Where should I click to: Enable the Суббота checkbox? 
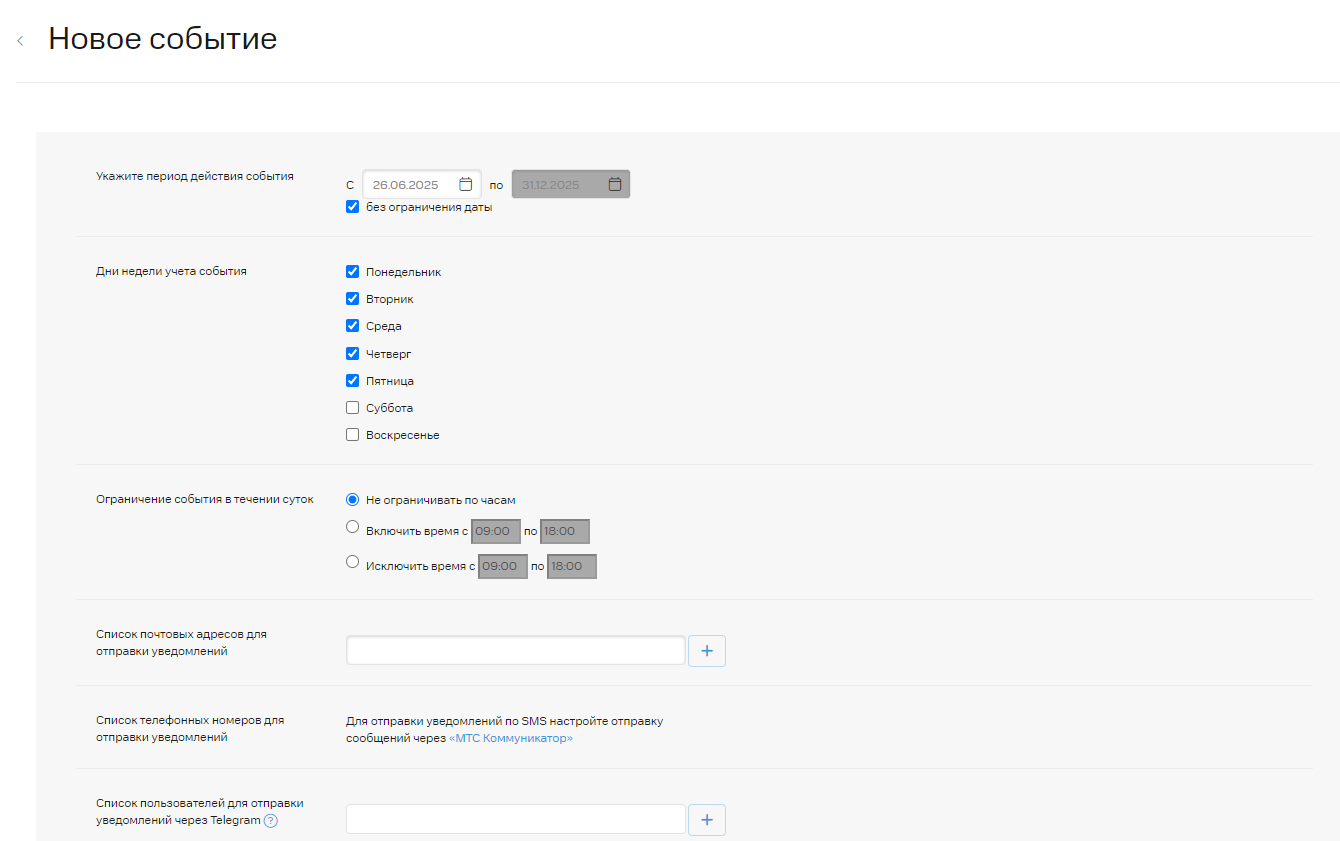[352, 407]
